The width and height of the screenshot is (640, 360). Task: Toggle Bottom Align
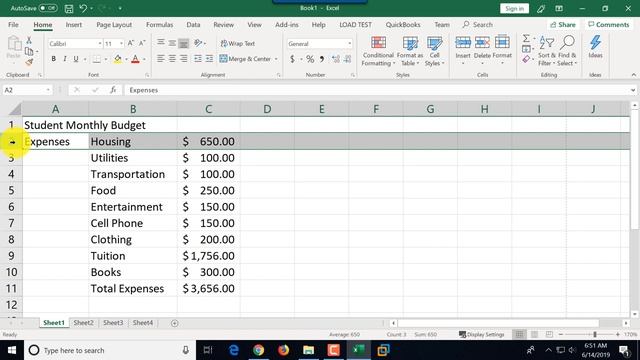pos(184,42)
